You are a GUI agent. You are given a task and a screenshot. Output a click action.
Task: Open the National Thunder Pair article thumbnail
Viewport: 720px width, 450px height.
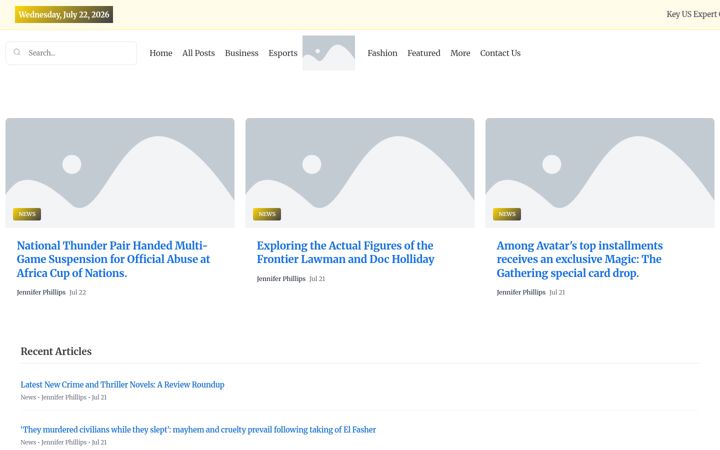pyautogui.click(x=120, y=173)
